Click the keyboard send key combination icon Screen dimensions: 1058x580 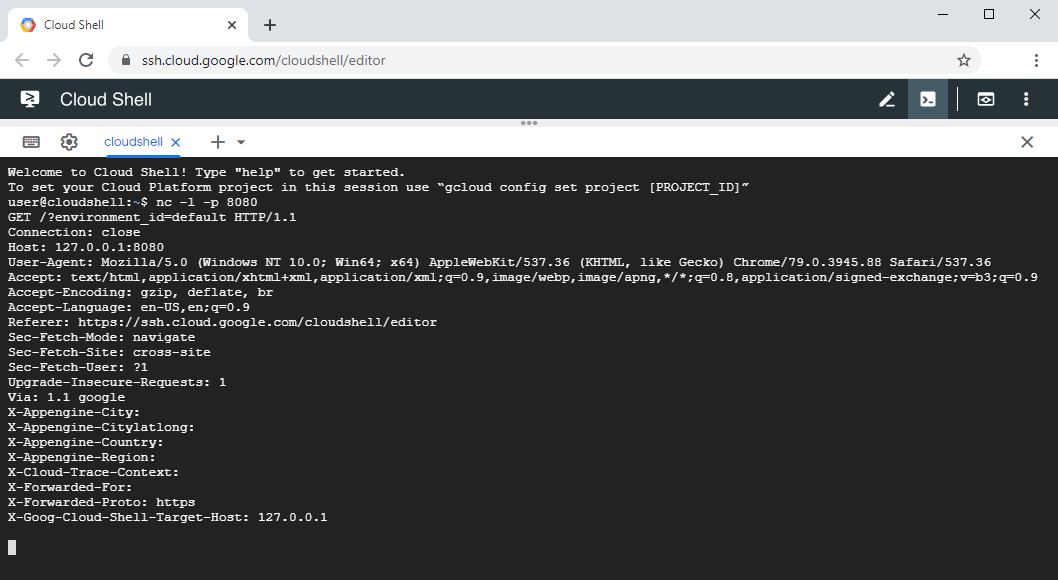[31, 142]
